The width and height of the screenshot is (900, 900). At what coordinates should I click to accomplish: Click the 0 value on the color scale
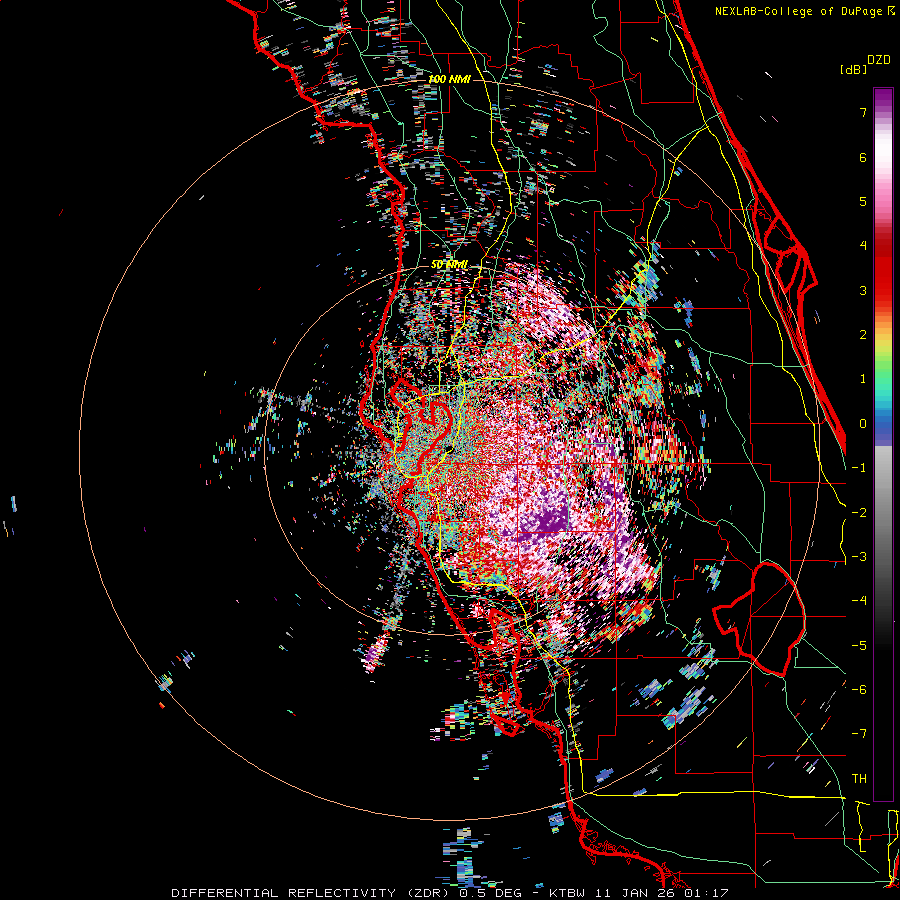[863, 424]
